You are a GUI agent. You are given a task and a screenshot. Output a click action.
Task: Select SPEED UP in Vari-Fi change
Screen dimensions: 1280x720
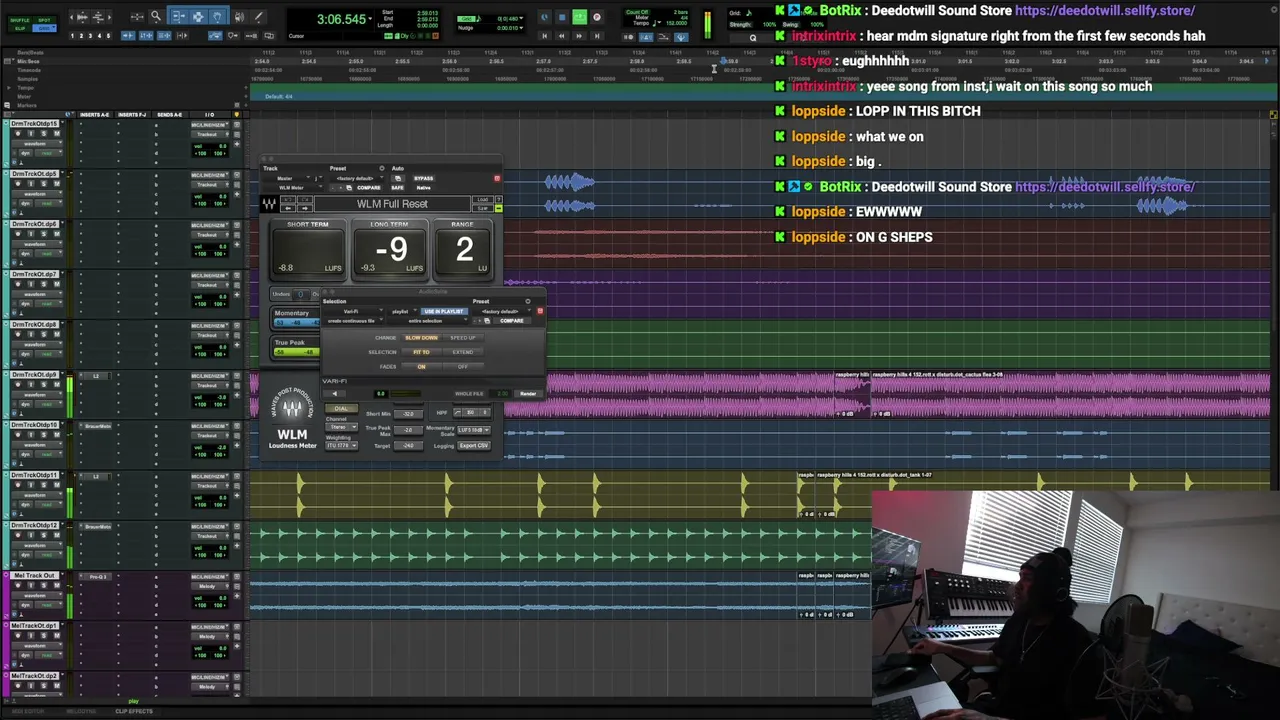pyautogui.click(x=463, y=338)
